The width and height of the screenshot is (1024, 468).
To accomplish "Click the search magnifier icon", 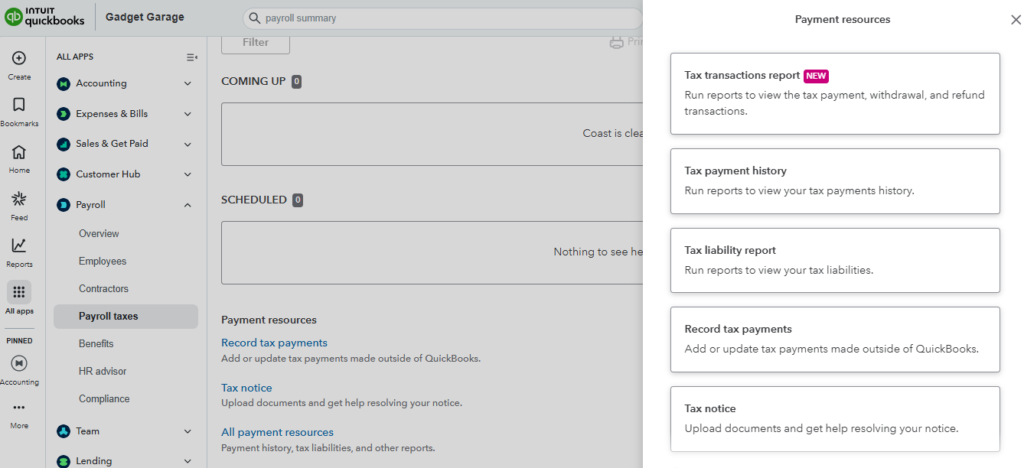I will (x=255, y=18).
